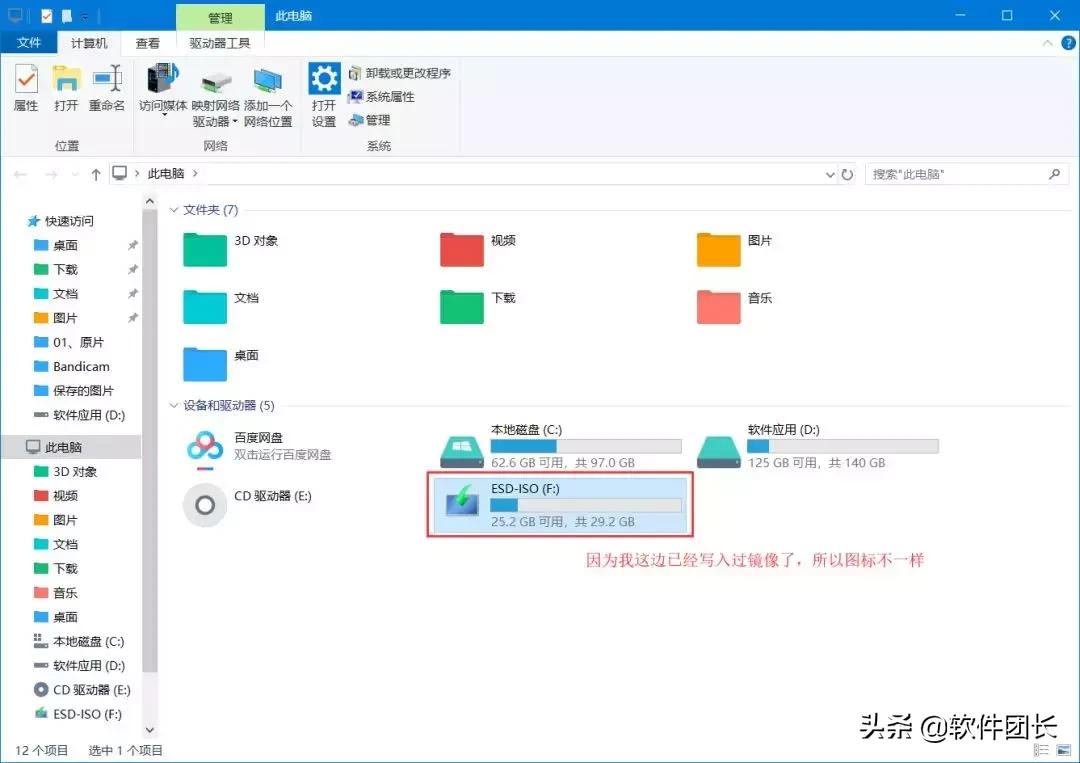The width and height of the screenshot is (1080, 763).
Task: Switch to the 查看 ribbon tab
Action: coord(147,42)
